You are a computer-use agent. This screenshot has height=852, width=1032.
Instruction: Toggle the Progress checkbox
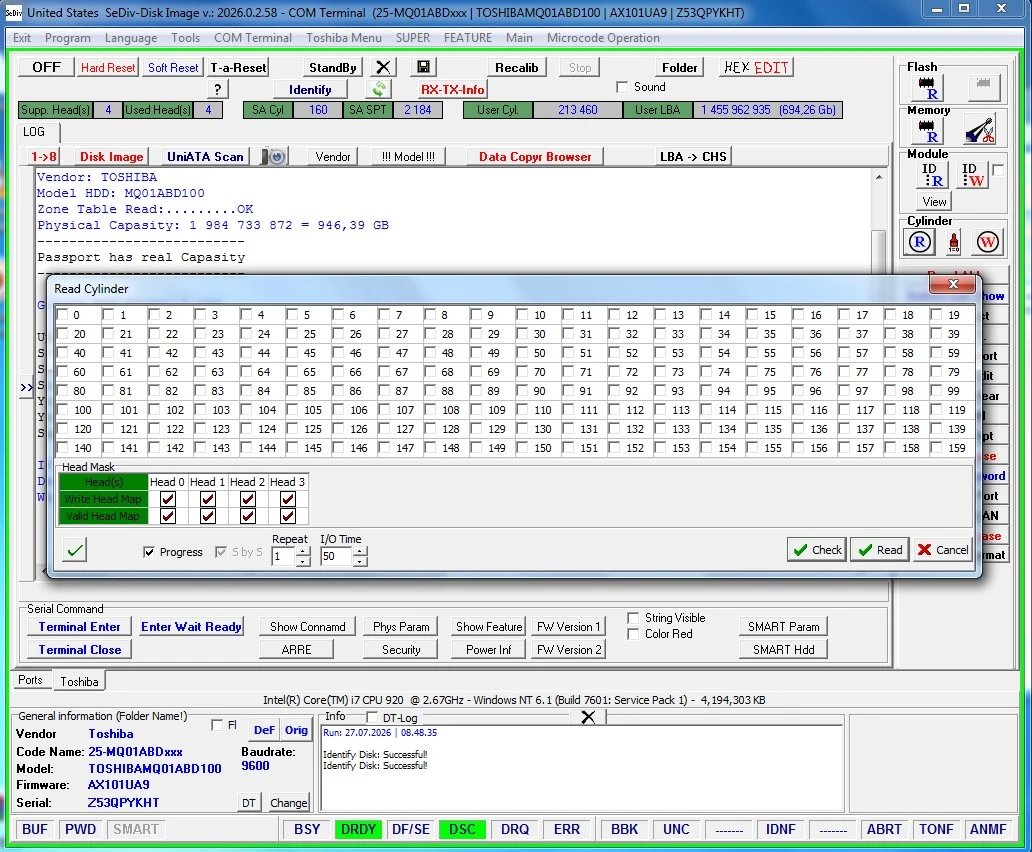pyautogui.click(x=149, y=552)
